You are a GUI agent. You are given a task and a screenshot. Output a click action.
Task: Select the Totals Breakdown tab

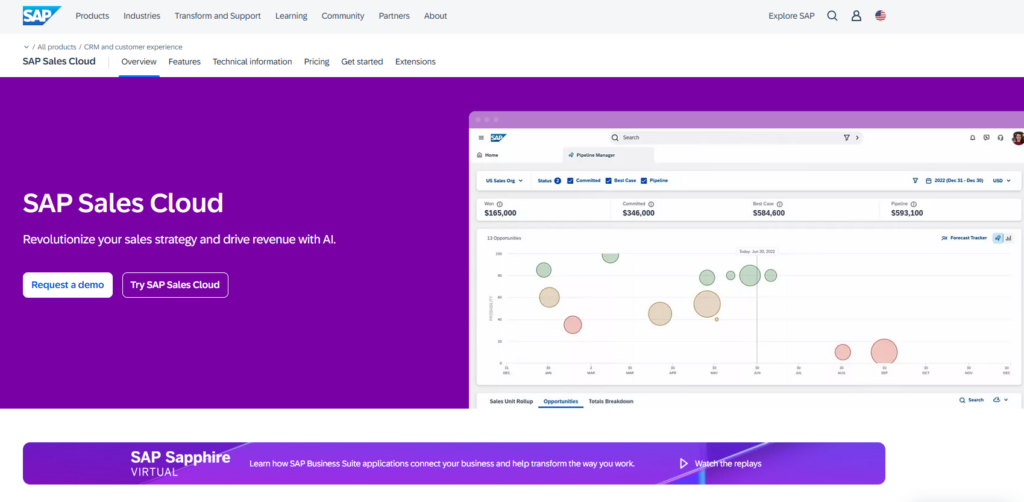pos(611,401)
